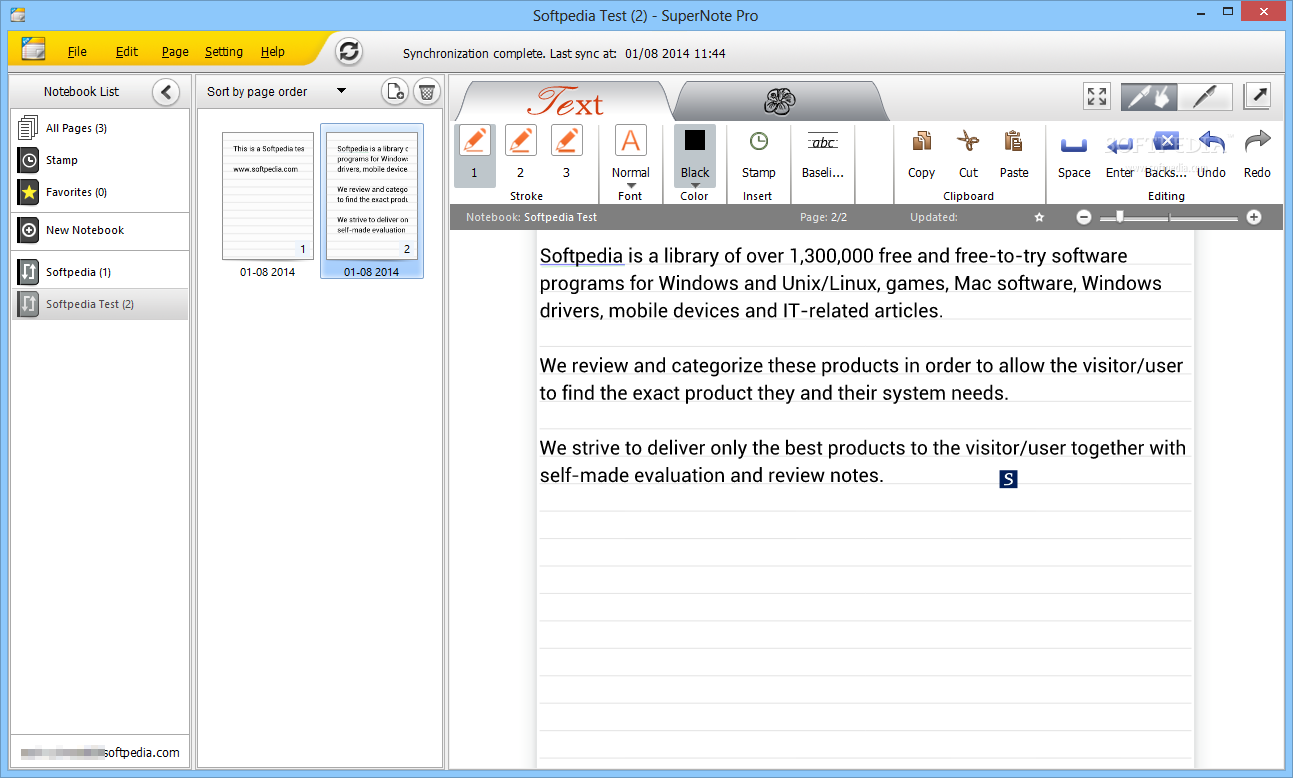
Task: Open the Edit menu
Action: click(127, 52)
